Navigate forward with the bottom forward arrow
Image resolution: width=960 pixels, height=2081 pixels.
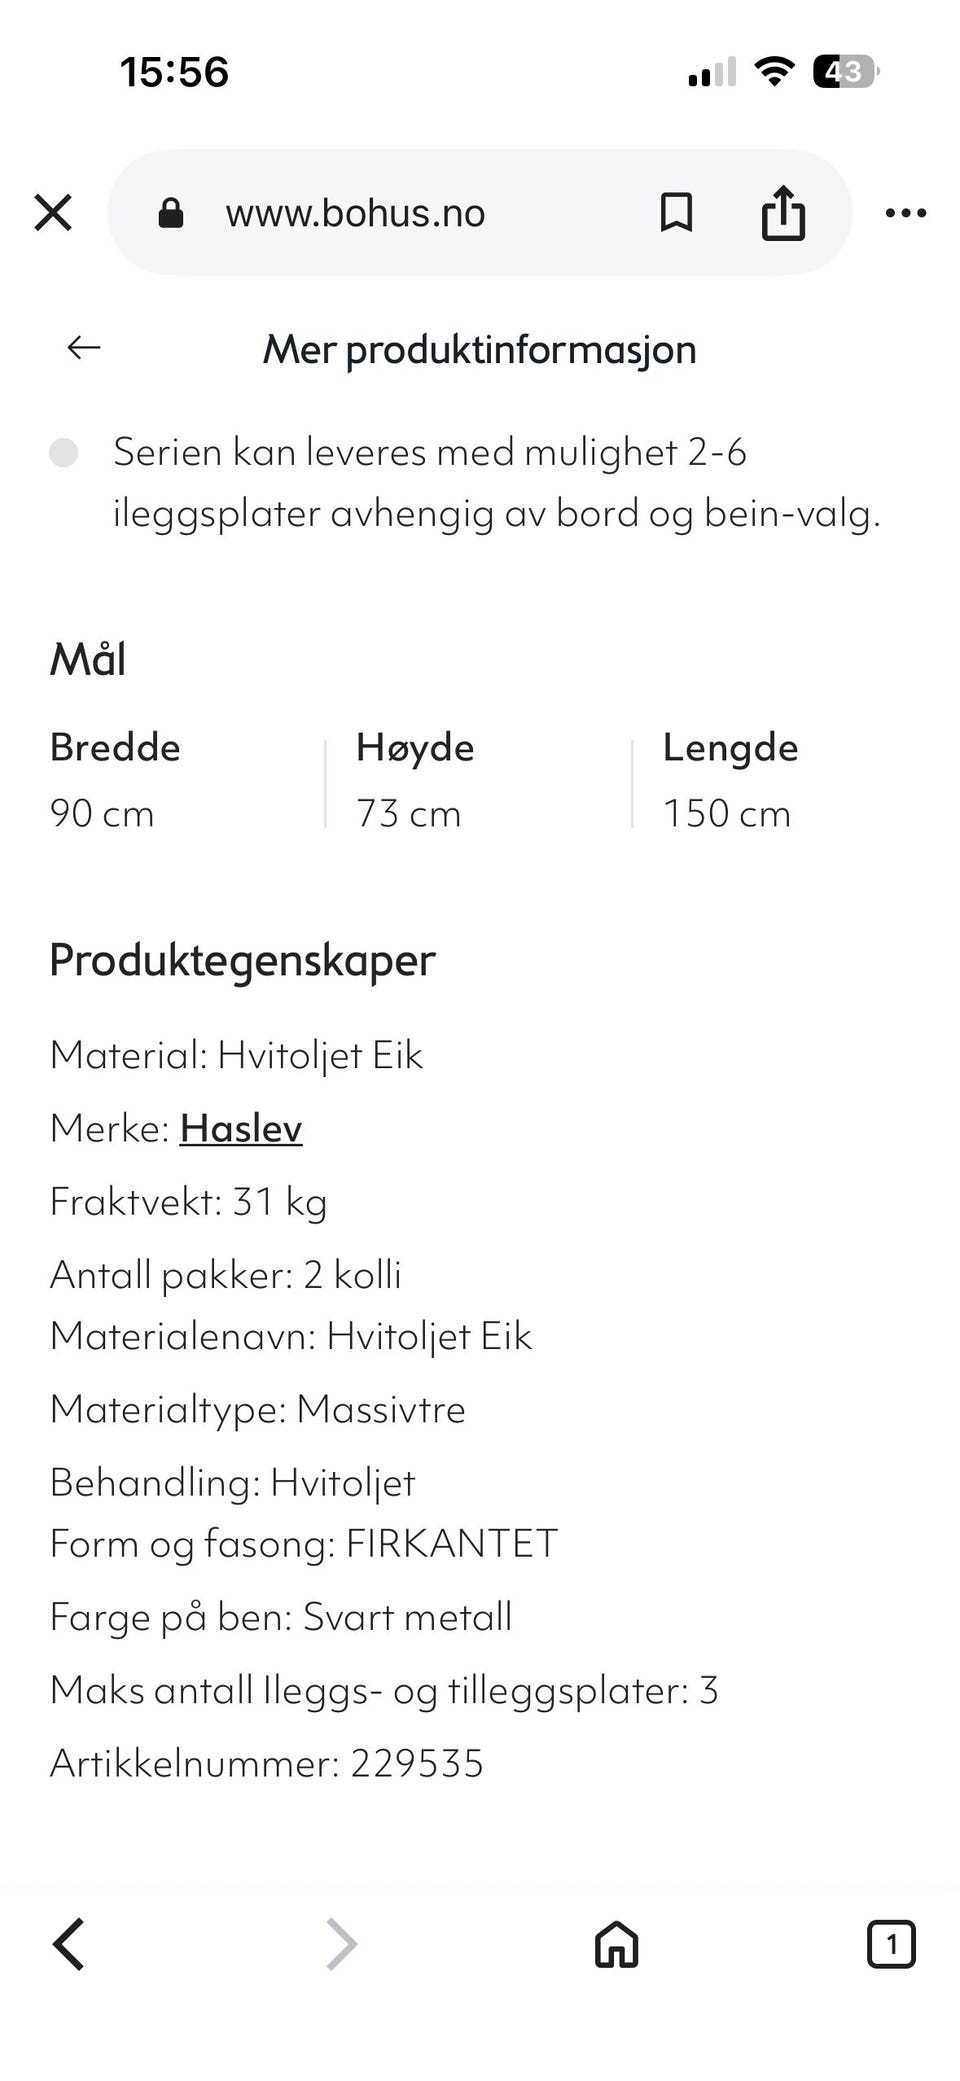point(340,1945)
